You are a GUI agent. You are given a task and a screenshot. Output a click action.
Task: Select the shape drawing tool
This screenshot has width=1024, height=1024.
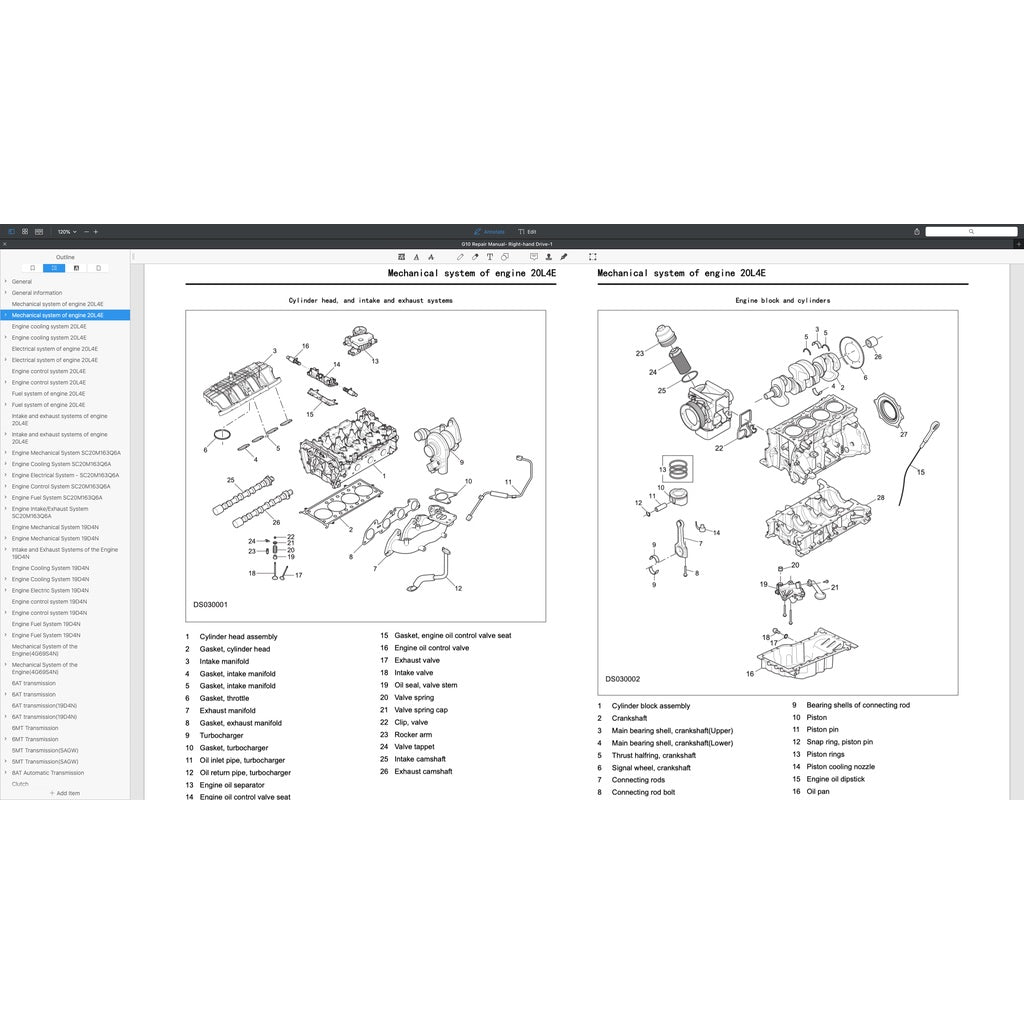(x=505, y=257)
